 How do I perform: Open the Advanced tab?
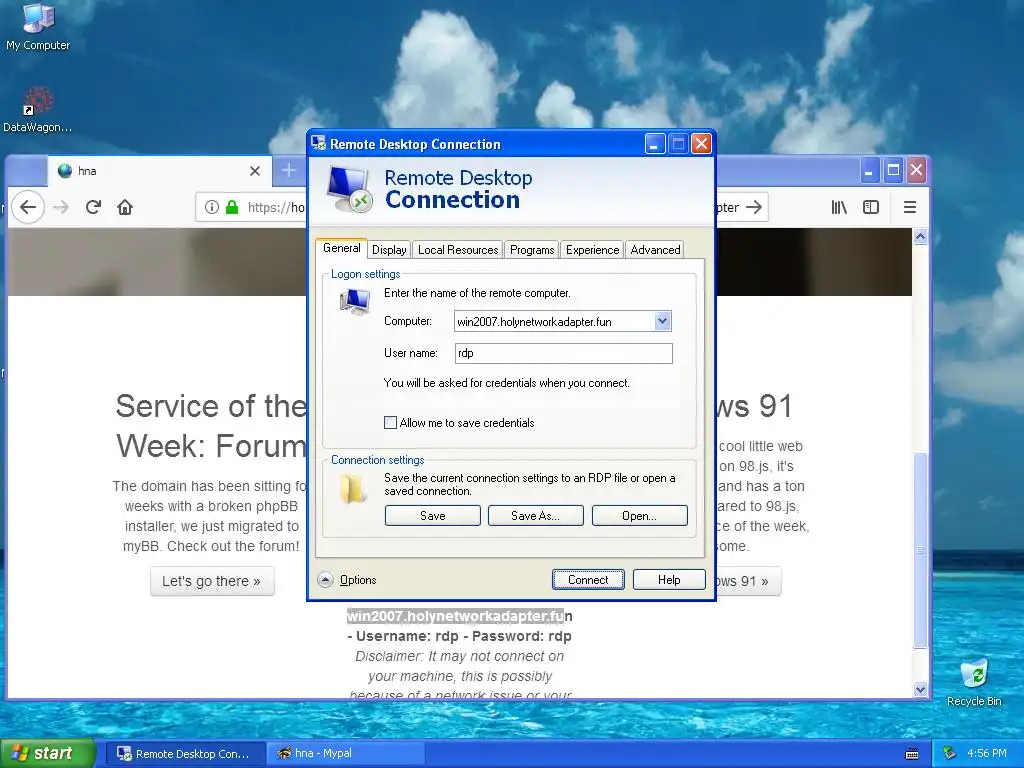click(x=655, y=249)
